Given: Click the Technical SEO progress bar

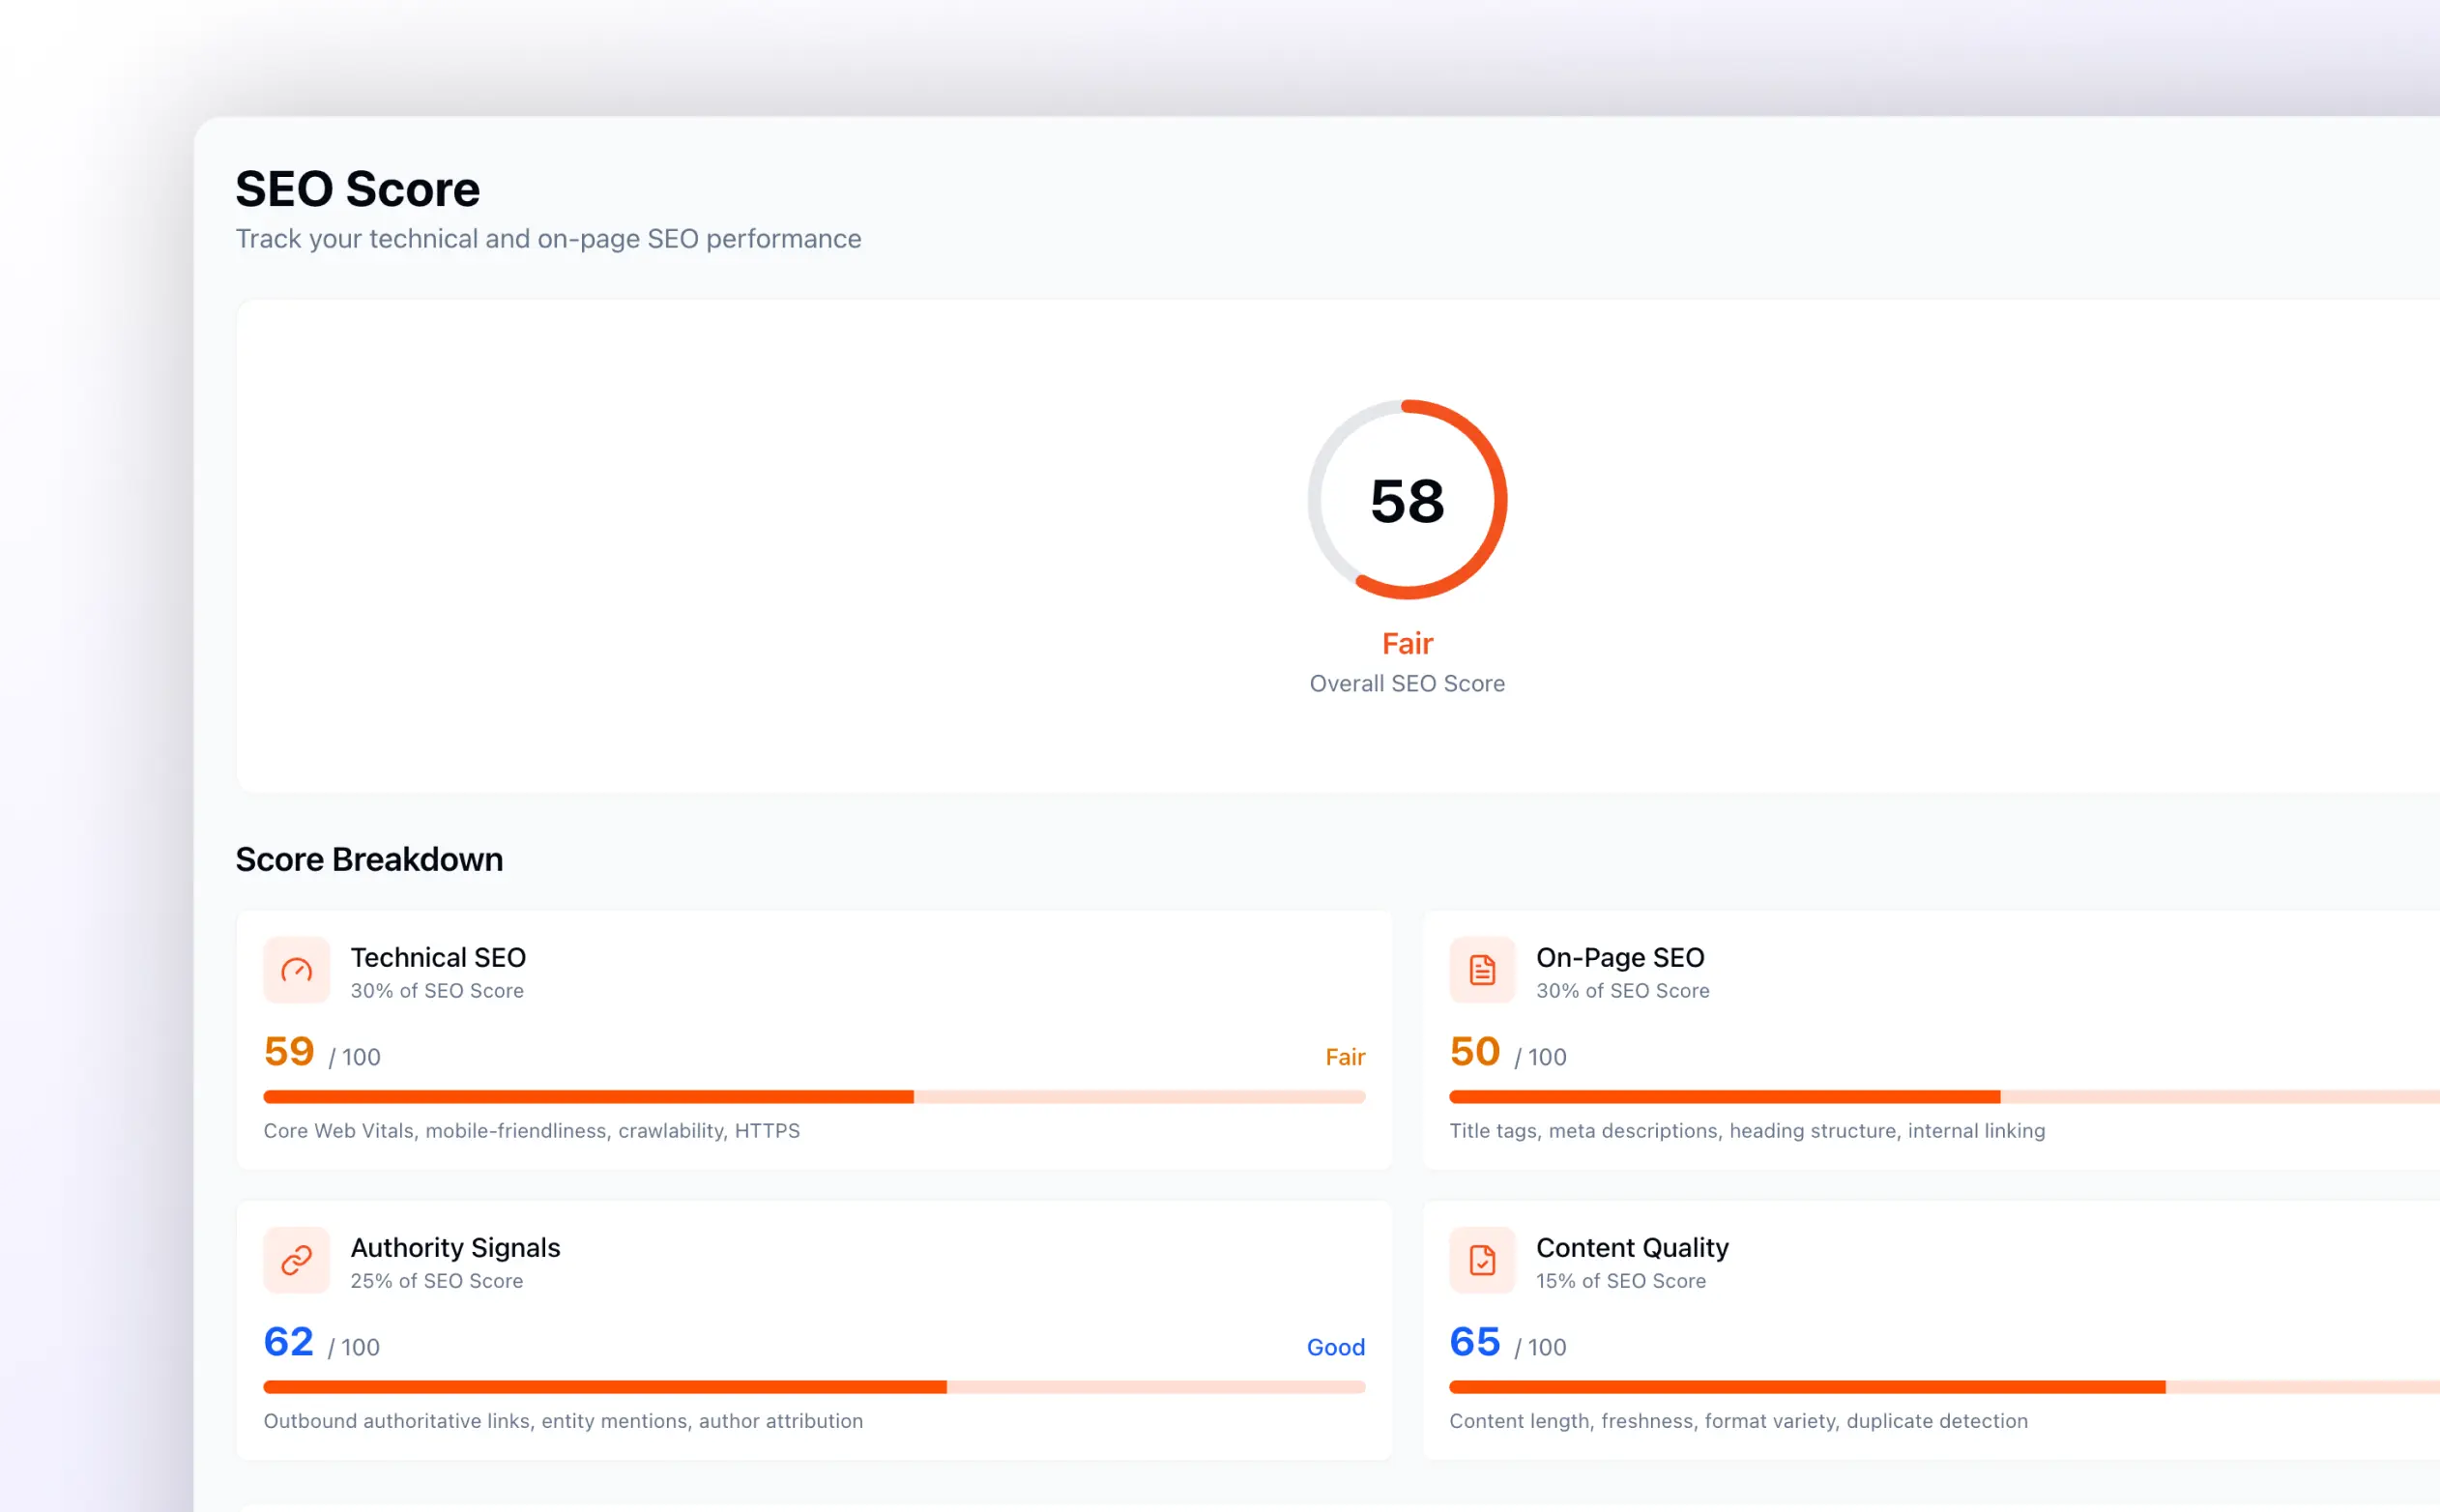Looking at the screenshot, I should [x=813, y=1097].
